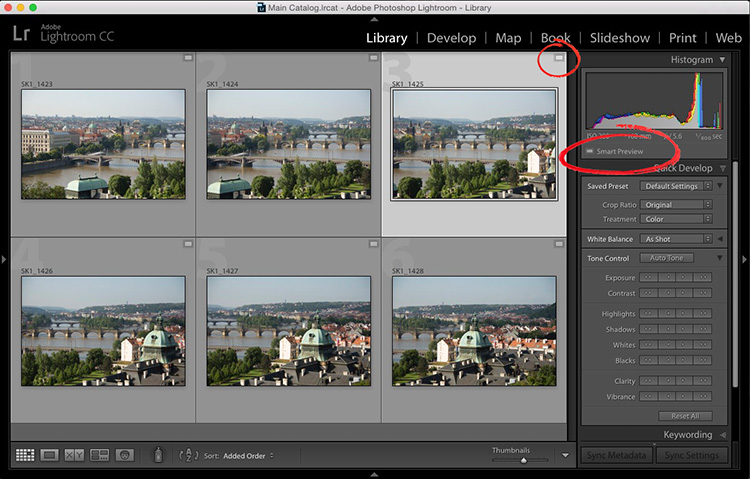750x479 pixels.
Task: Expand the Keywording panel
Action: coord(723,435)
